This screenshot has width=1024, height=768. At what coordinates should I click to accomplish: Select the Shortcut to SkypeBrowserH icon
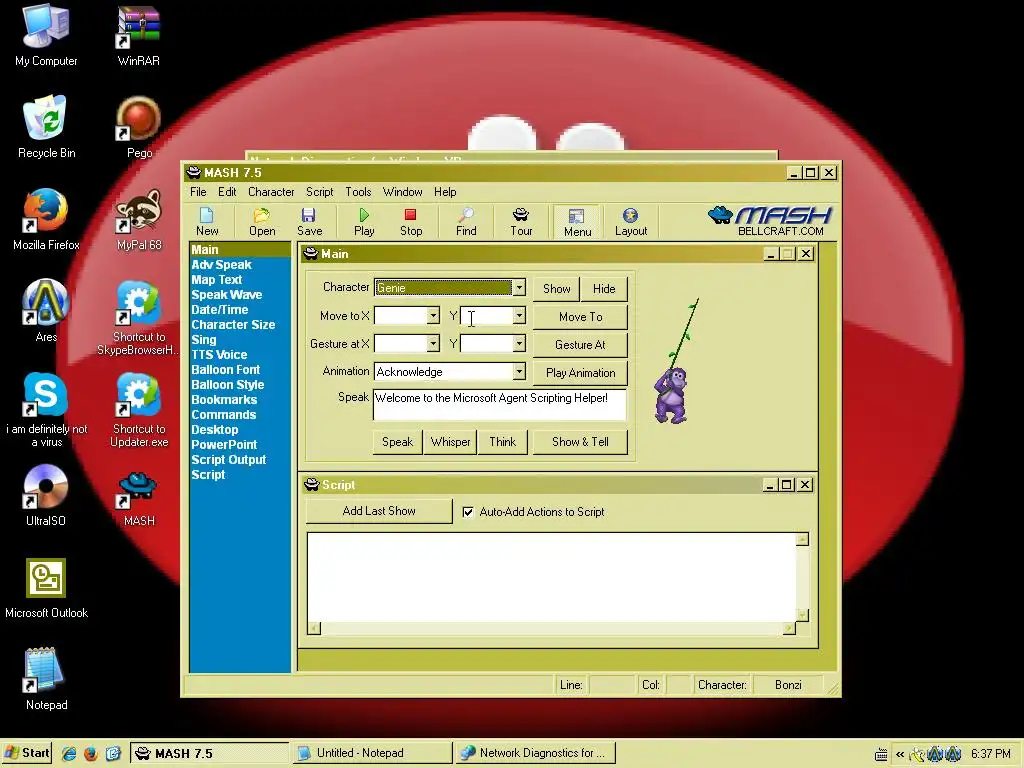(138, 318)
